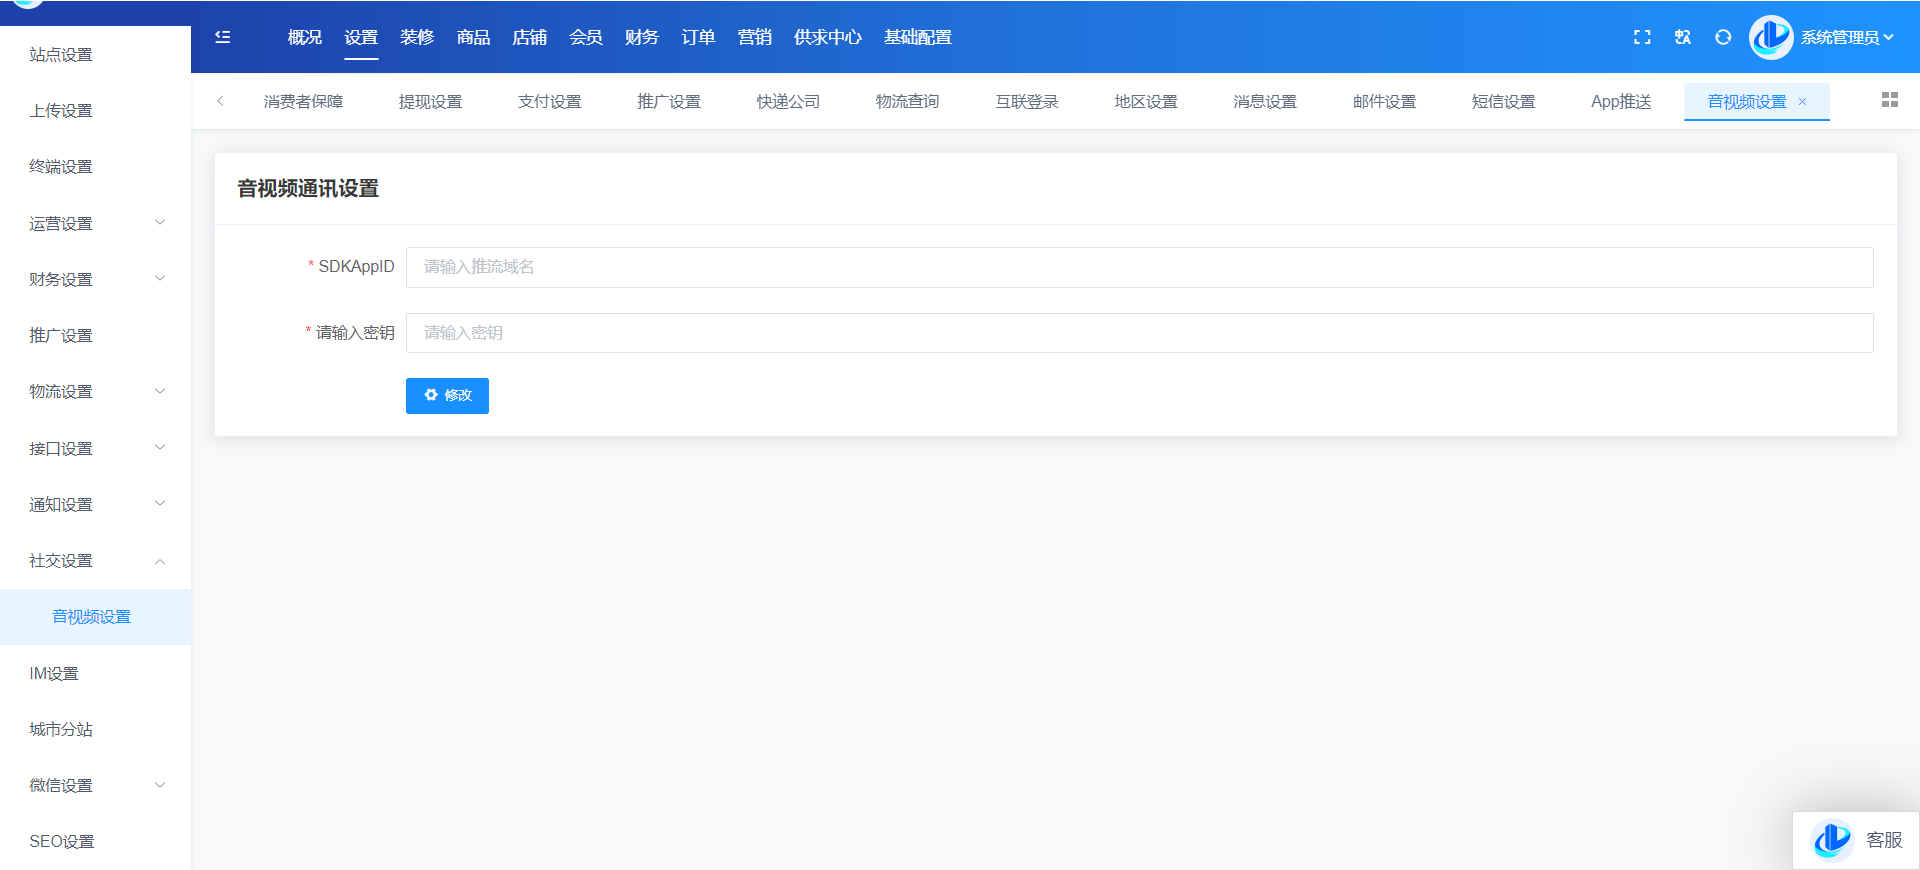Open the 客服 customer service widget
The height and width of the screenshot is (870, 1920).
pos(1857,840)
